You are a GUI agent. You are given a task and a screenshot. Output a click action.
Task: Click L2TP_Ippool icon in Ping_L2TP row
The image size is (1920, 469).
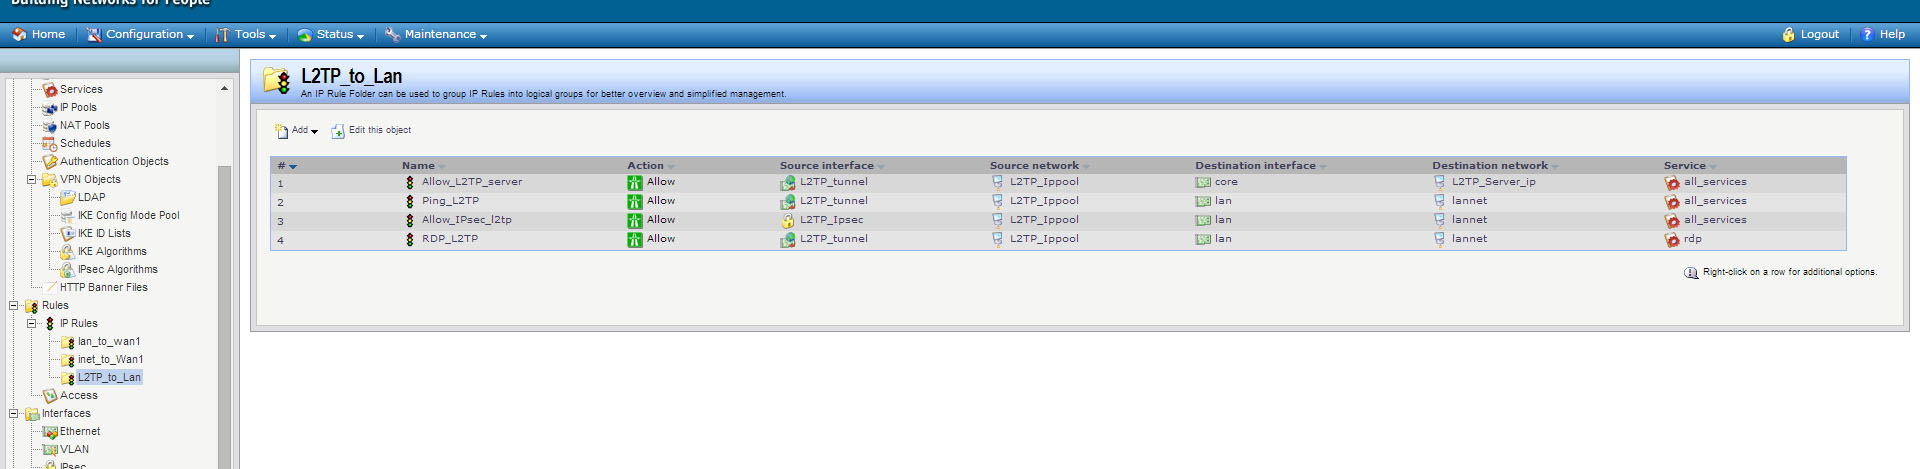(997, 201)
